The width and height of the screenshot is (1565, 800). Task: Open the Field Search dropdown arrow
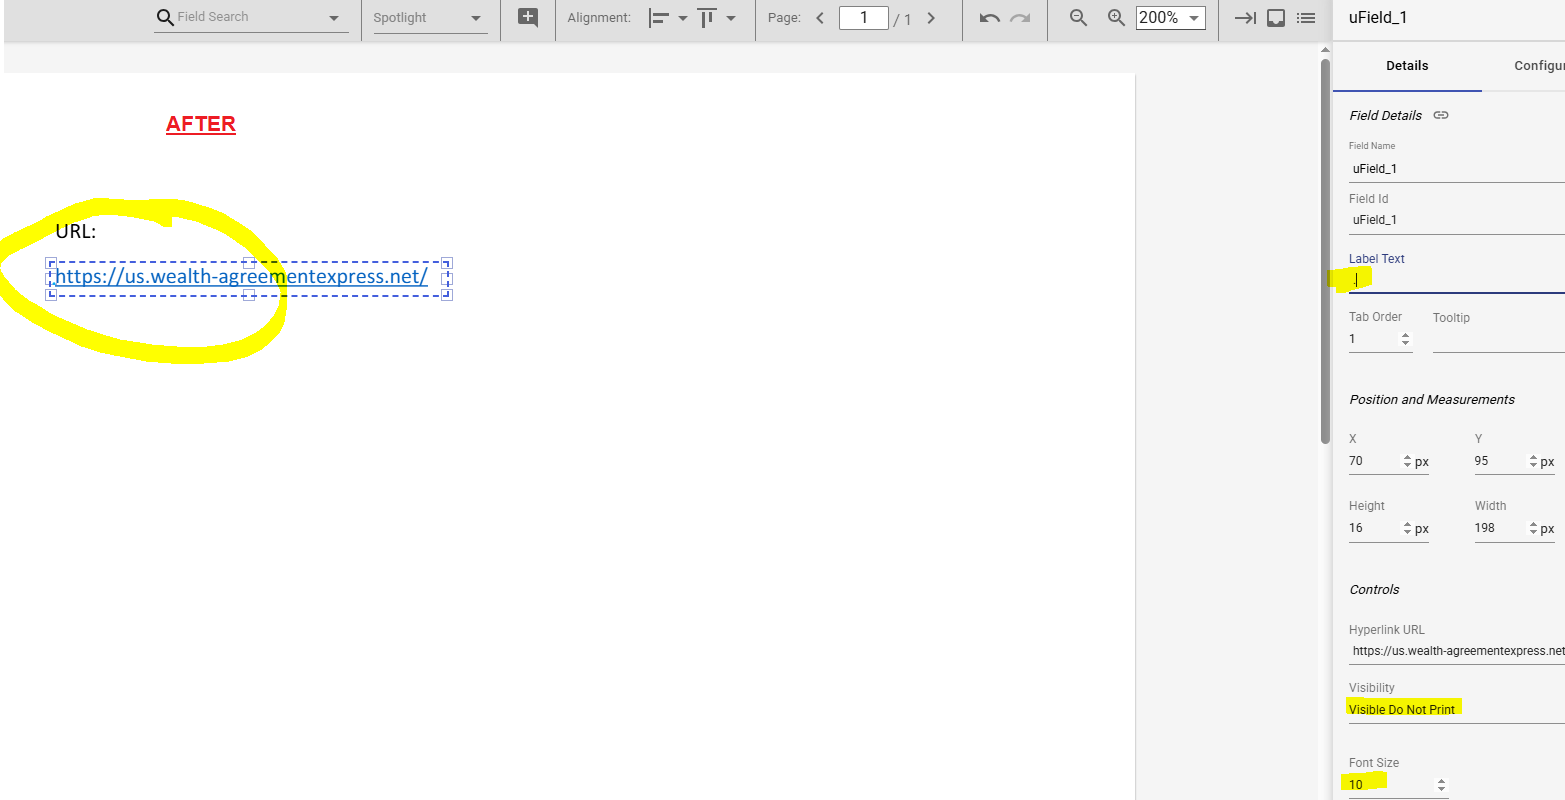pyautogui.click(x=334, y=19)
